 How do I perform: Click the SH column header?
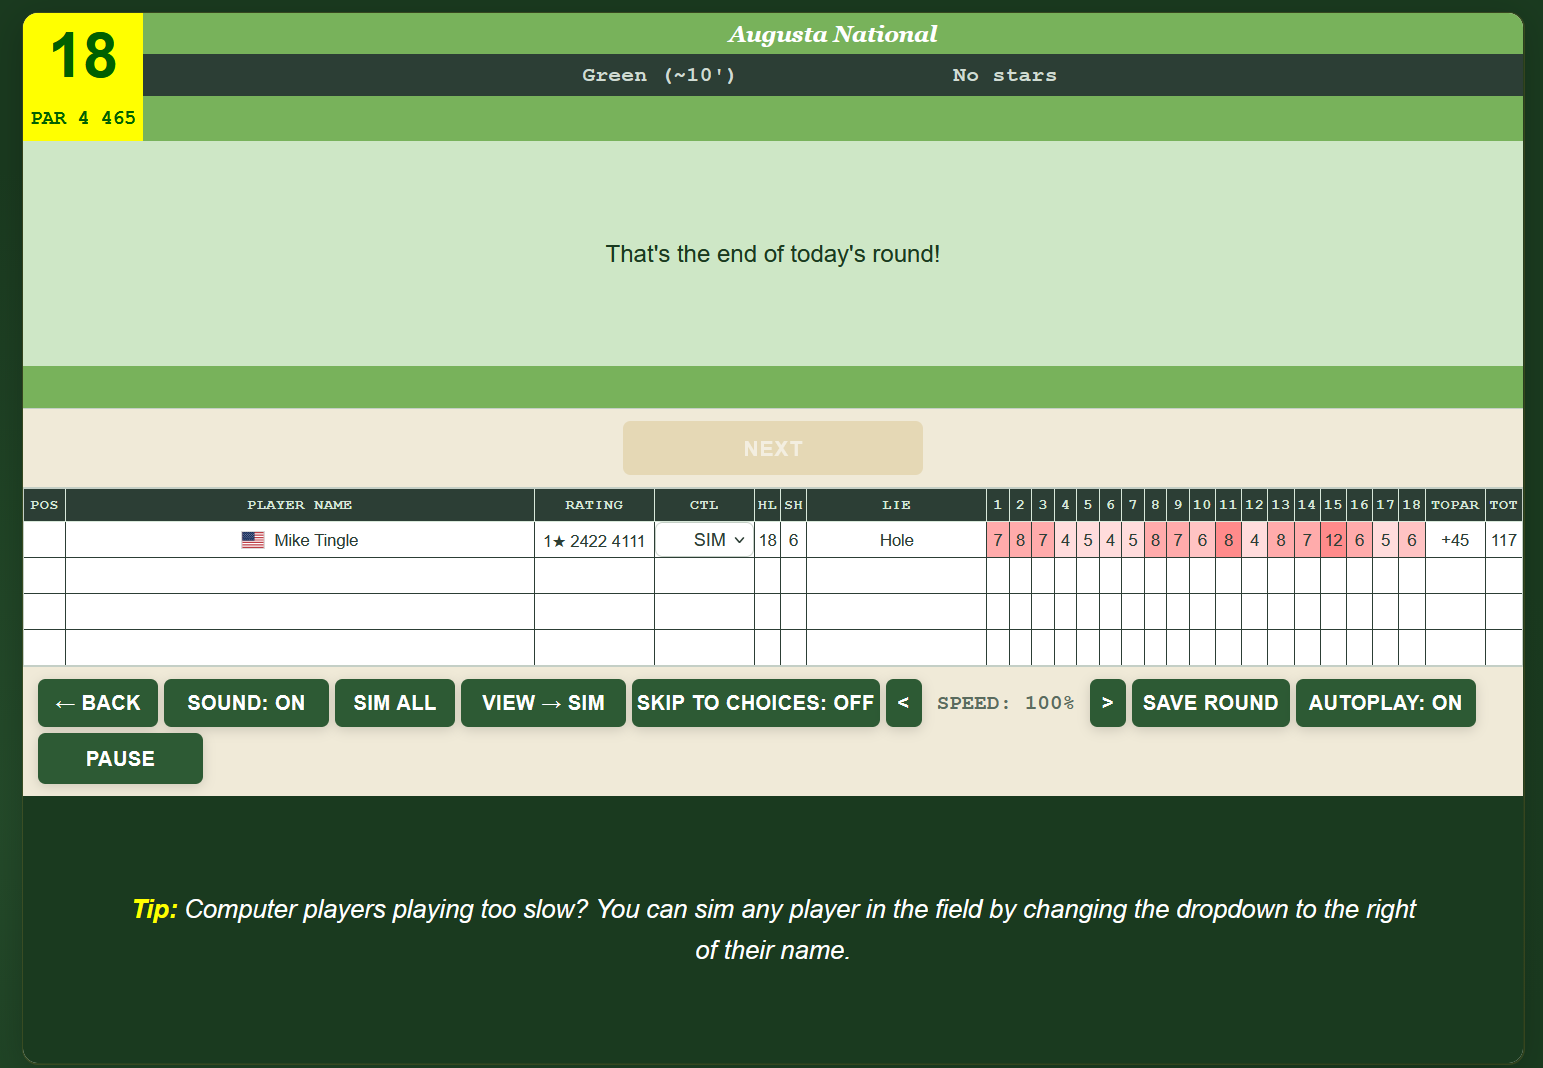coord(793,505)
